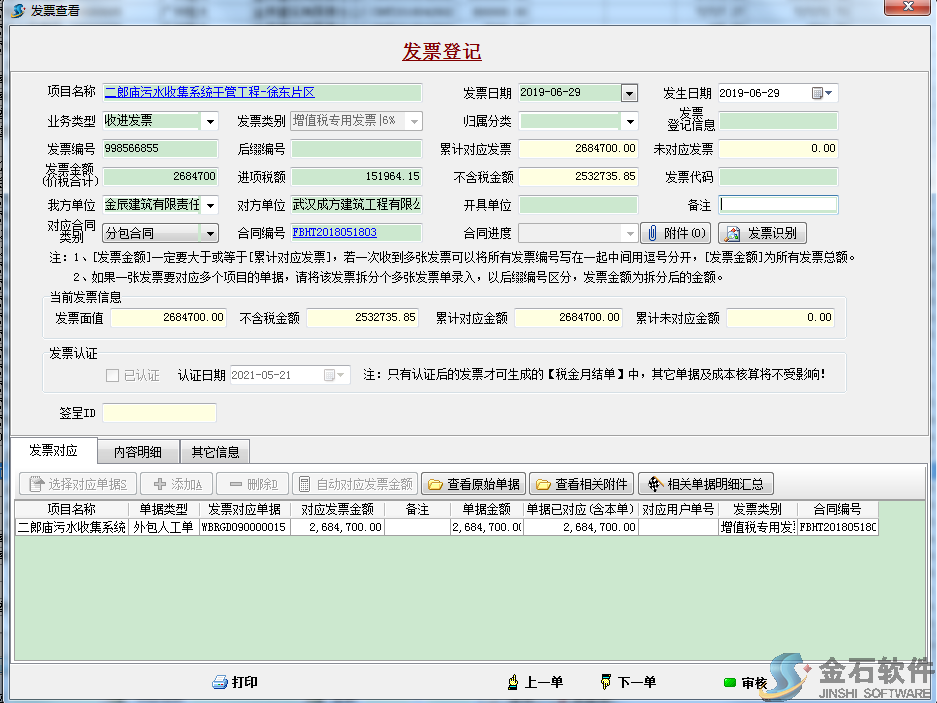
Task: Click the 打印 printer icon
Action: [x=221, y=682]
